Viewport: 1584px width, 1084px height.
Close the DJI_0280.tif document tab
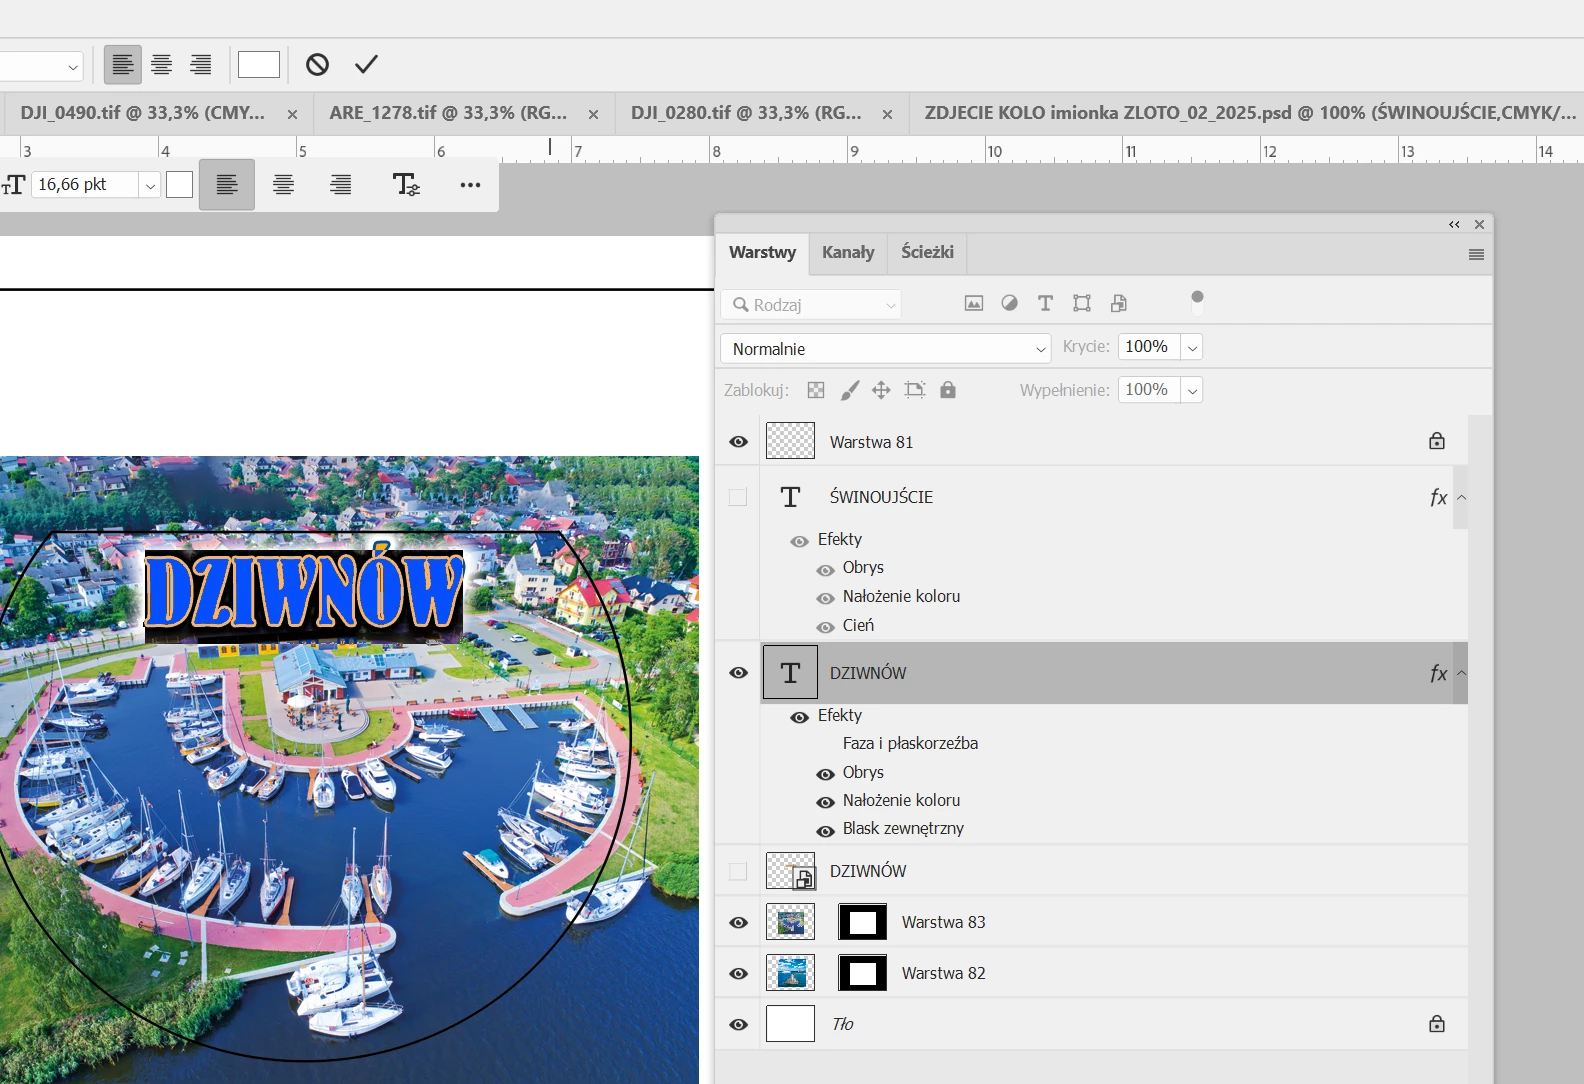[887, 115]
